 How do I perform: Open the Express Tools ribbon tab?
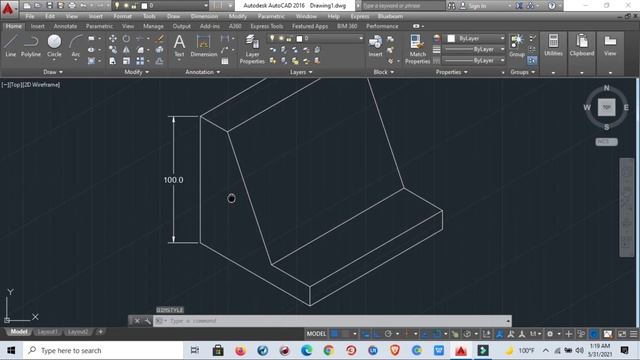pos(267,26)
